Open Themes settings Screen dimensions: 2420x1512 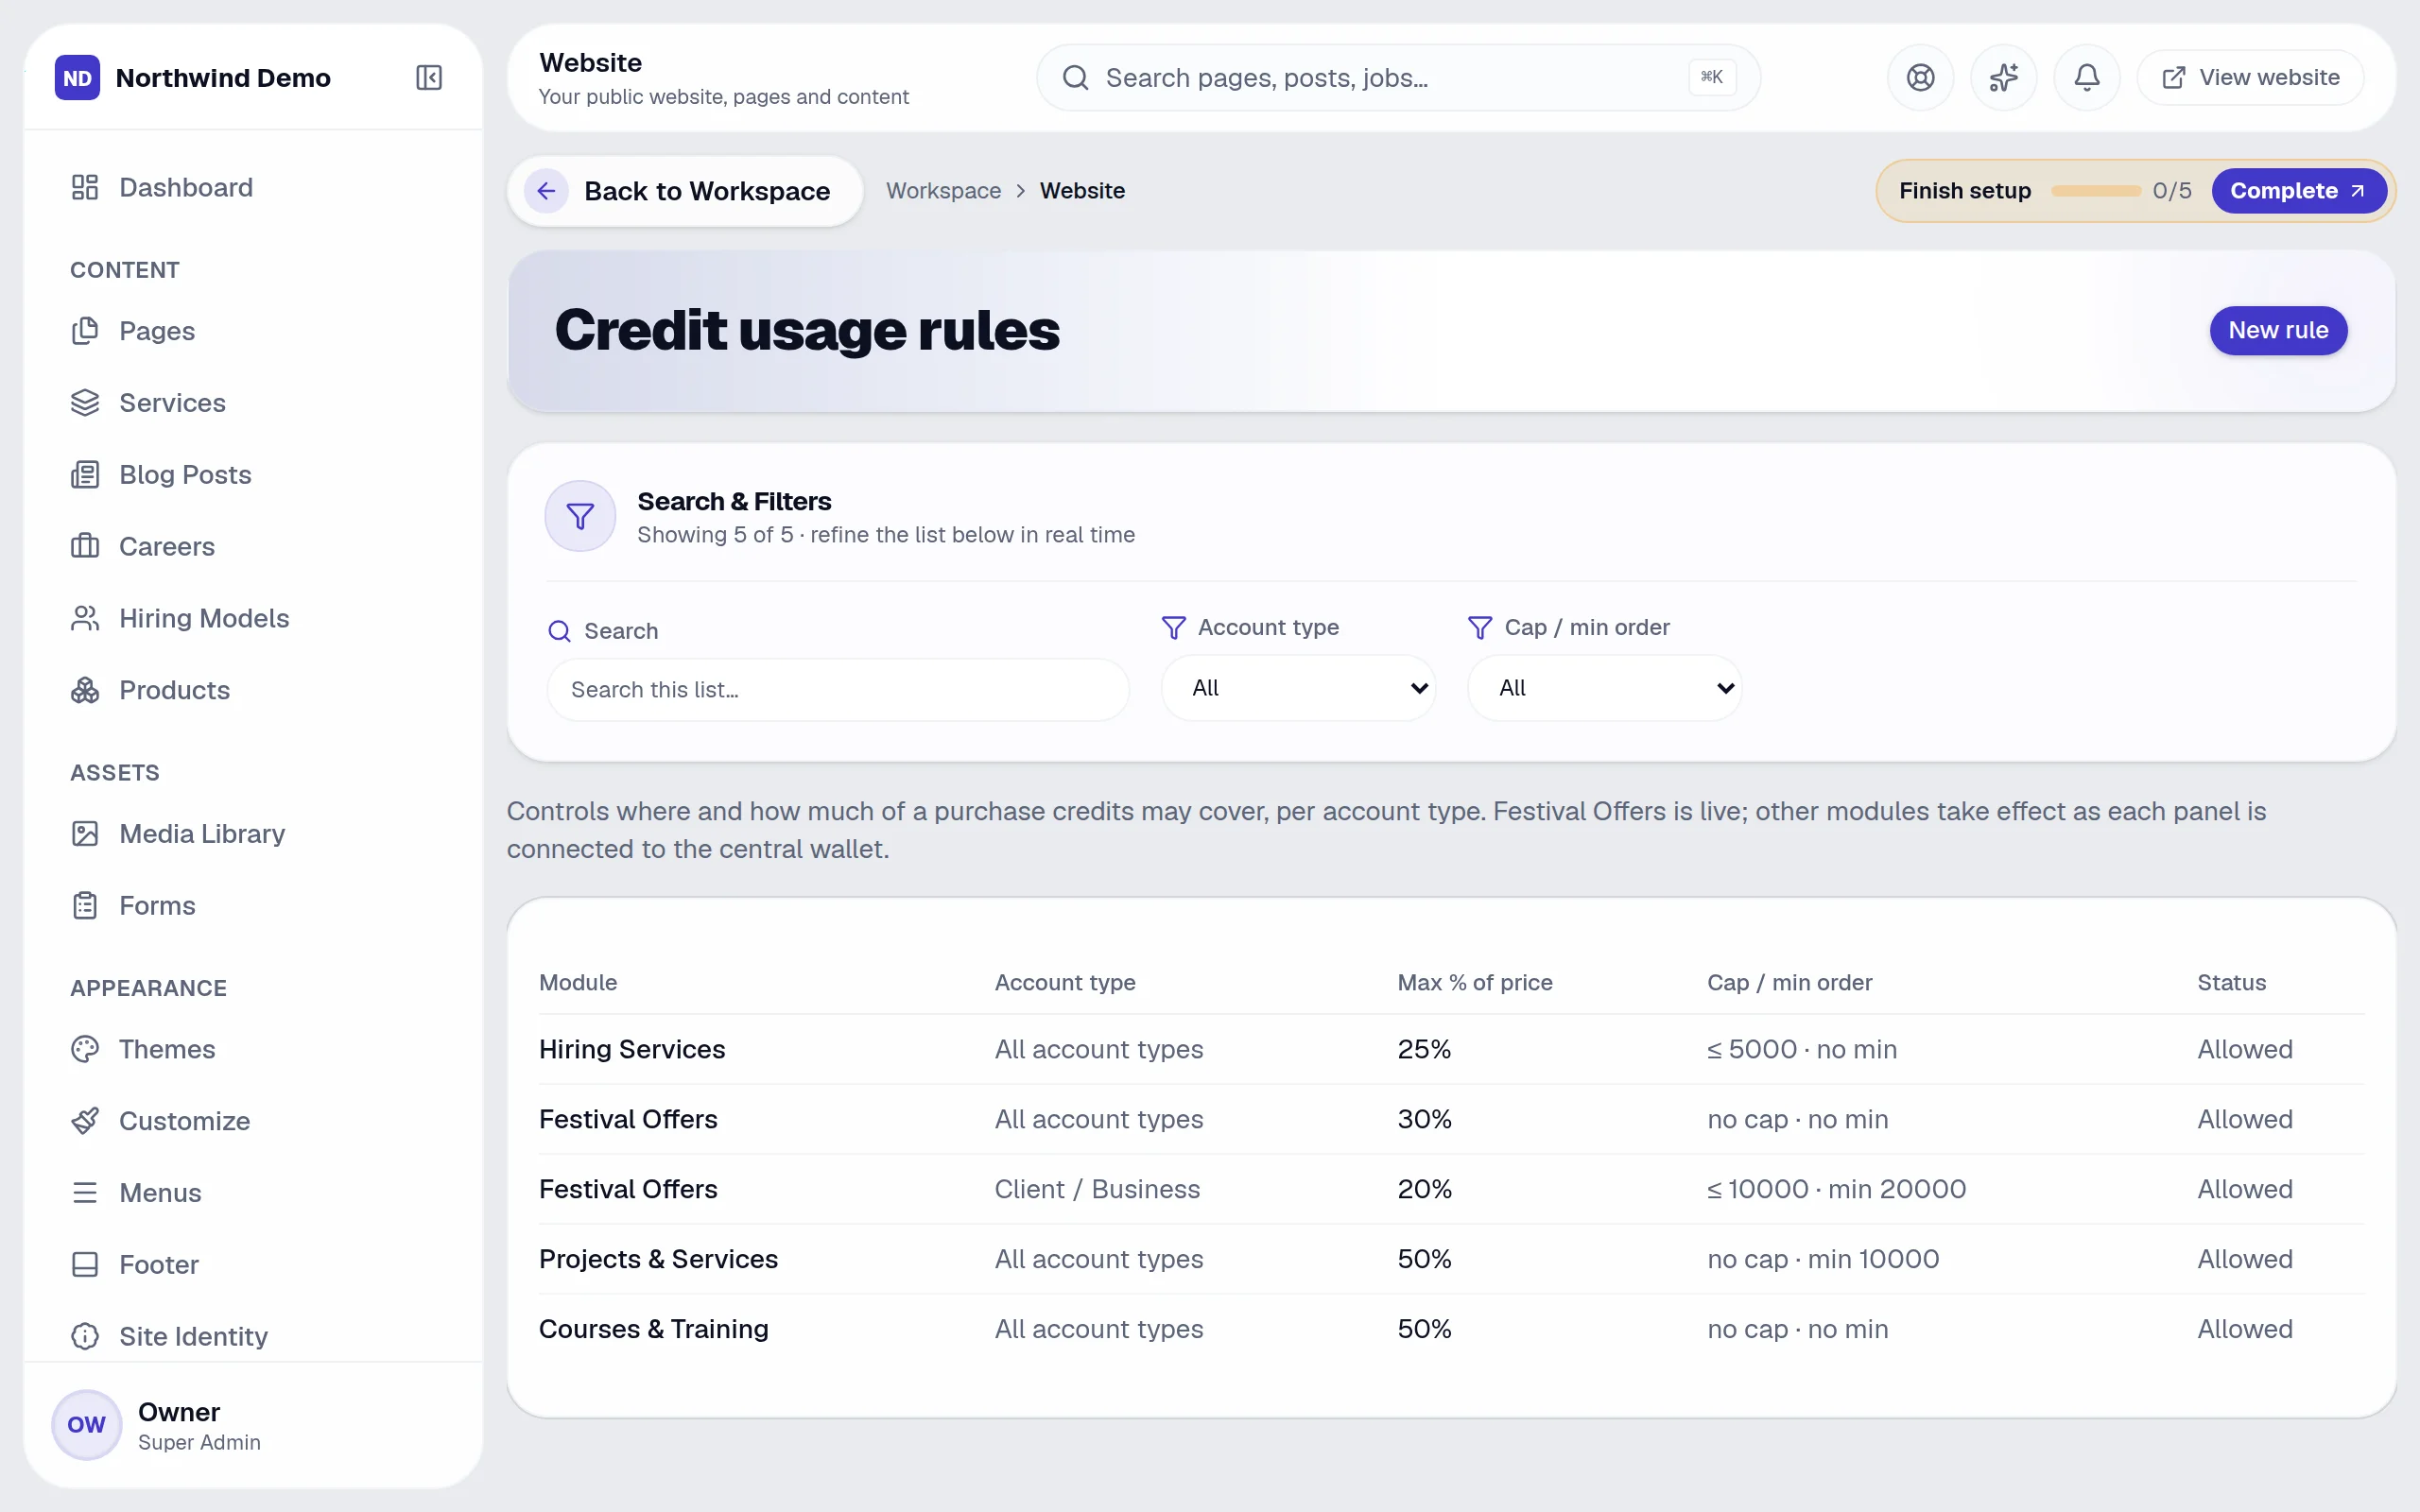(253, 1049)
